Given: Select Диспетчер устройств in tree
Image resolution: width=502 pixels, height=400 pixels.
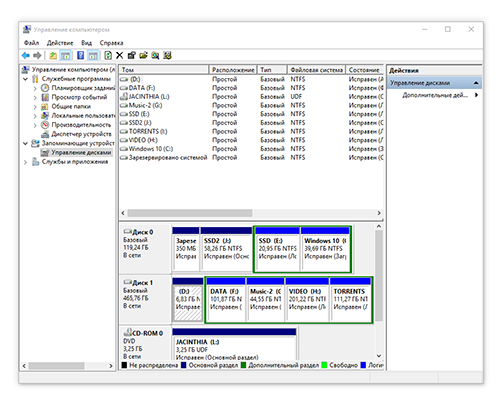Looking at the screenshot, I should point(81,134).
